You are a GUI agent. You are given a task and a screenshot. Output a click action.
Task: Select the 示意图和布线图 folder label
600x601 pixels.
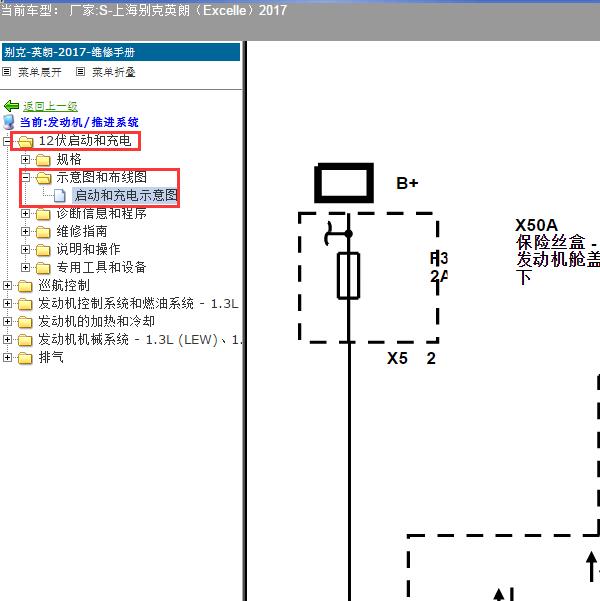click(102, 177)
